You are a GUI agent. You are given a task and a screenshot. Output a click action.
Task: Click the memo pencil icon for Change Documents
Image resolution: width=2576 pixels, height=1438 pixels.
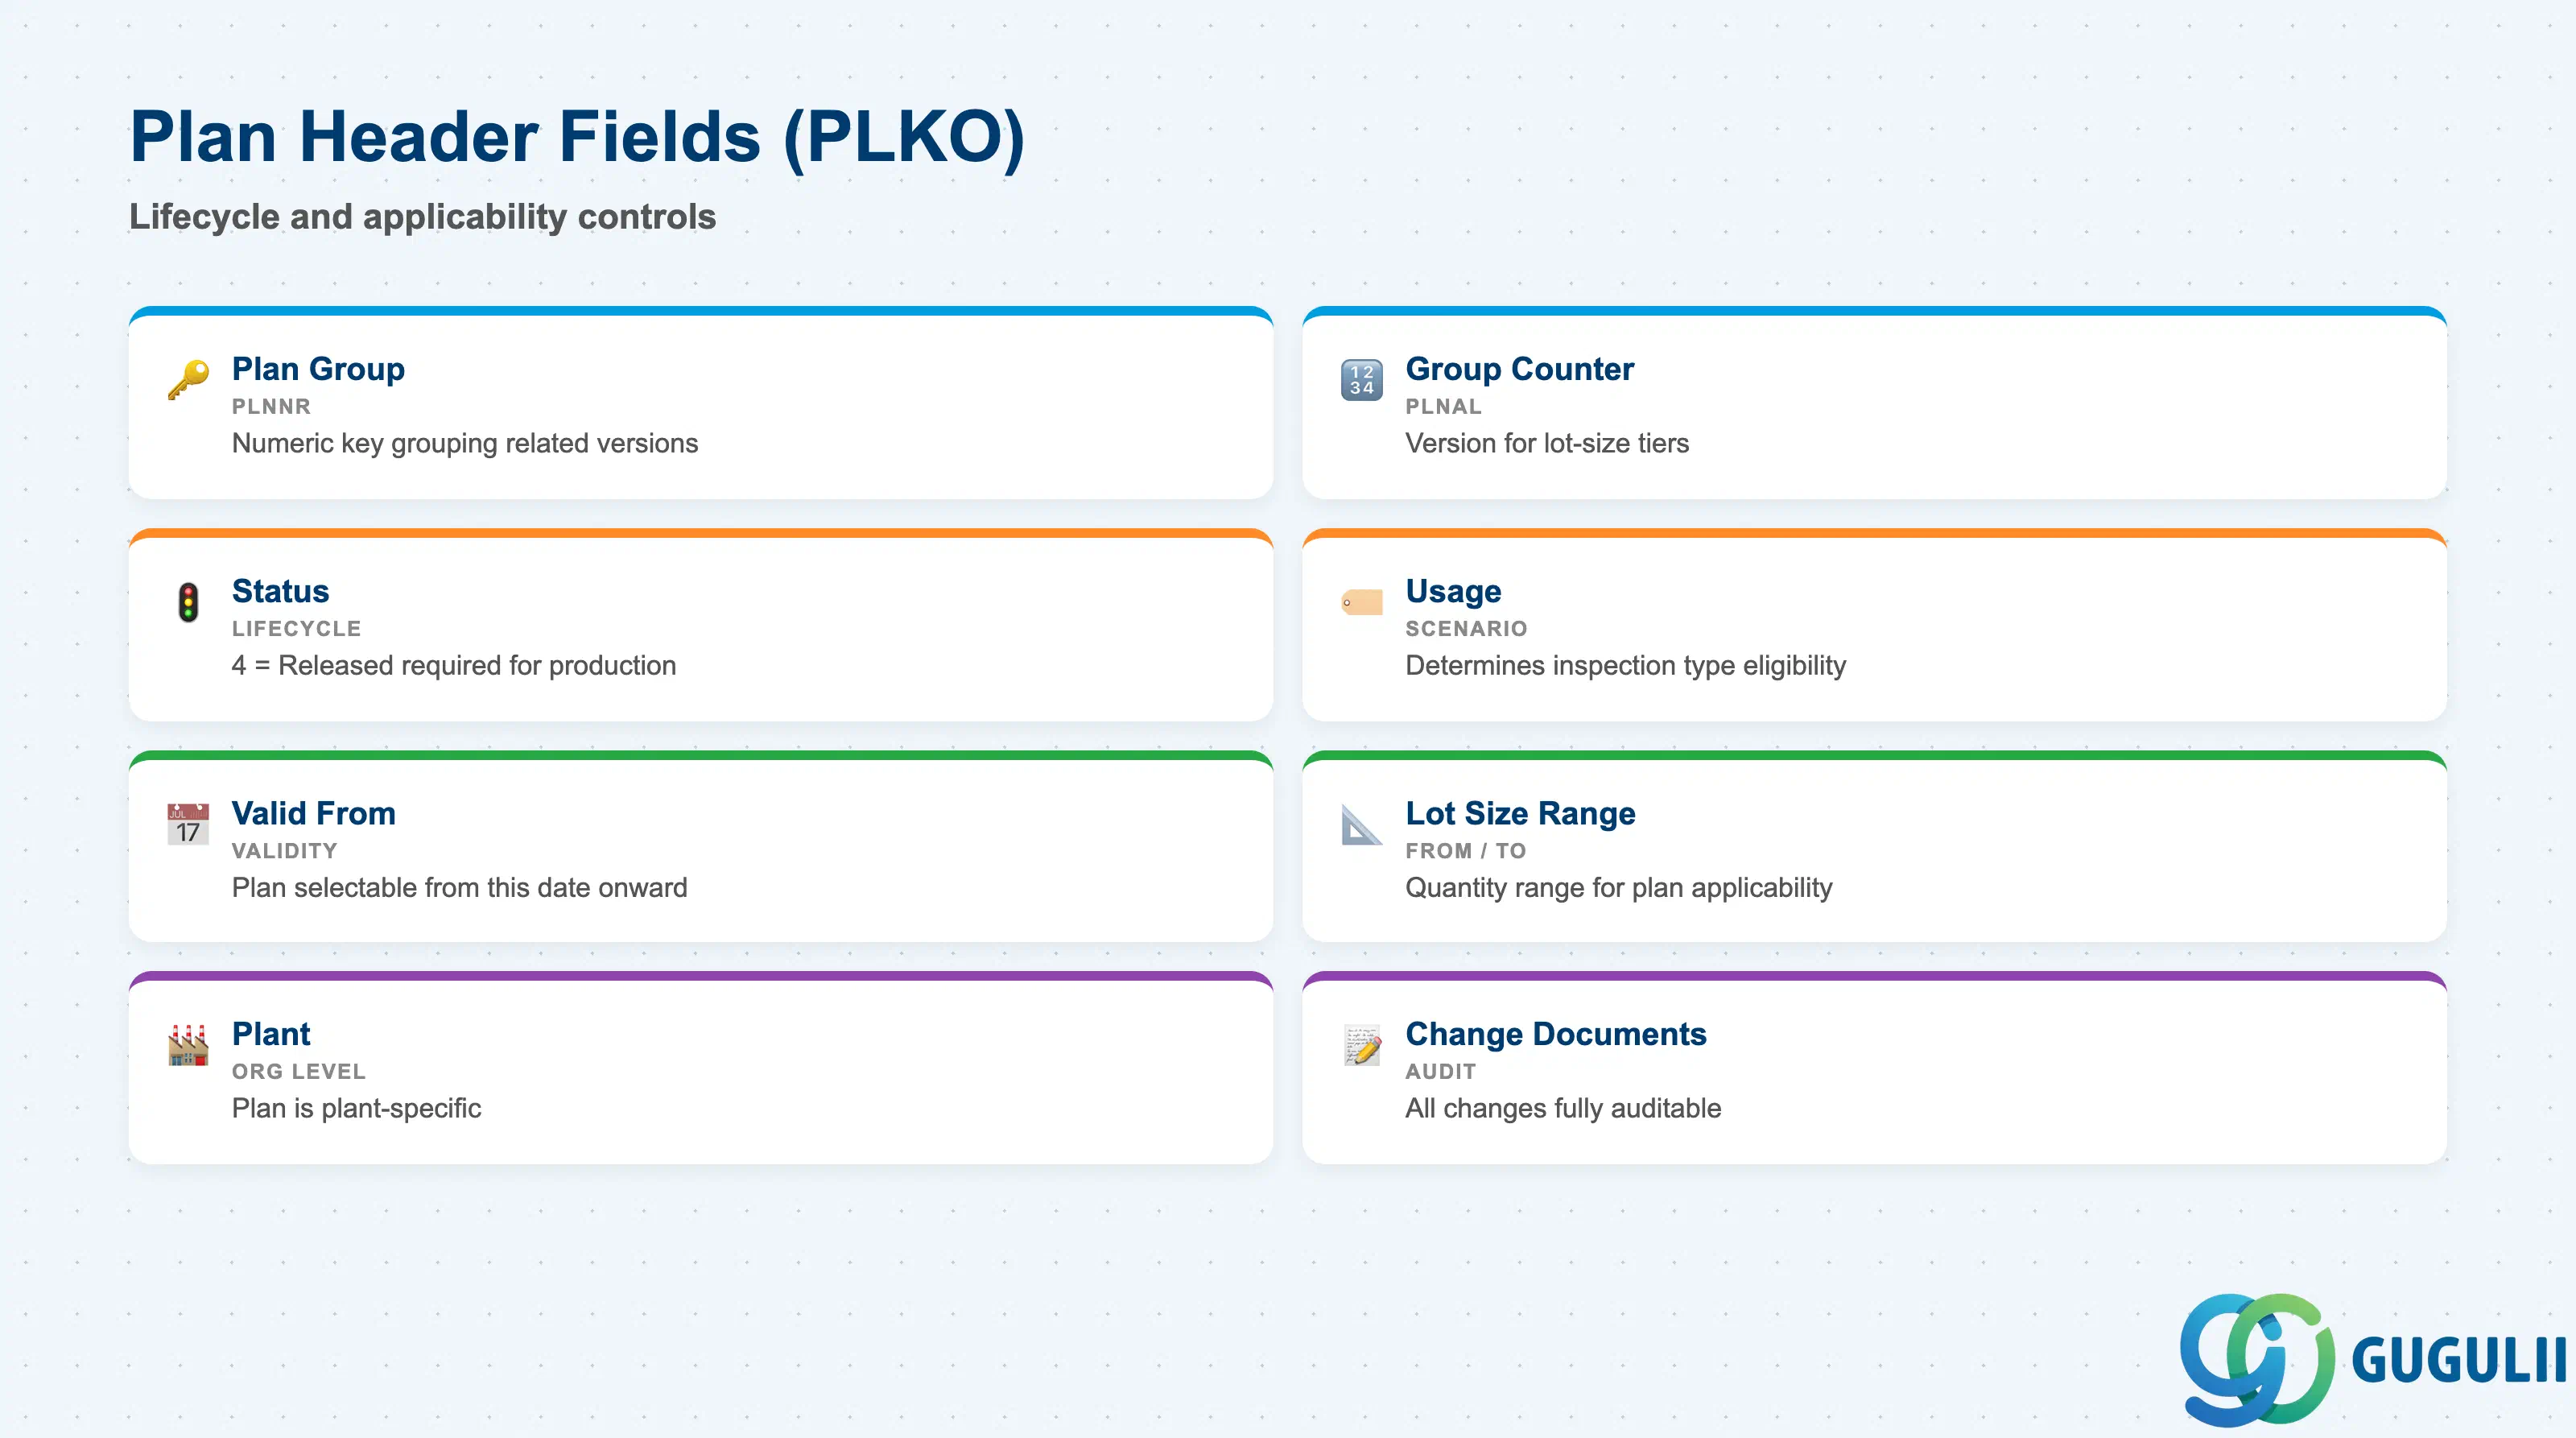[x=1361, y=1045]
